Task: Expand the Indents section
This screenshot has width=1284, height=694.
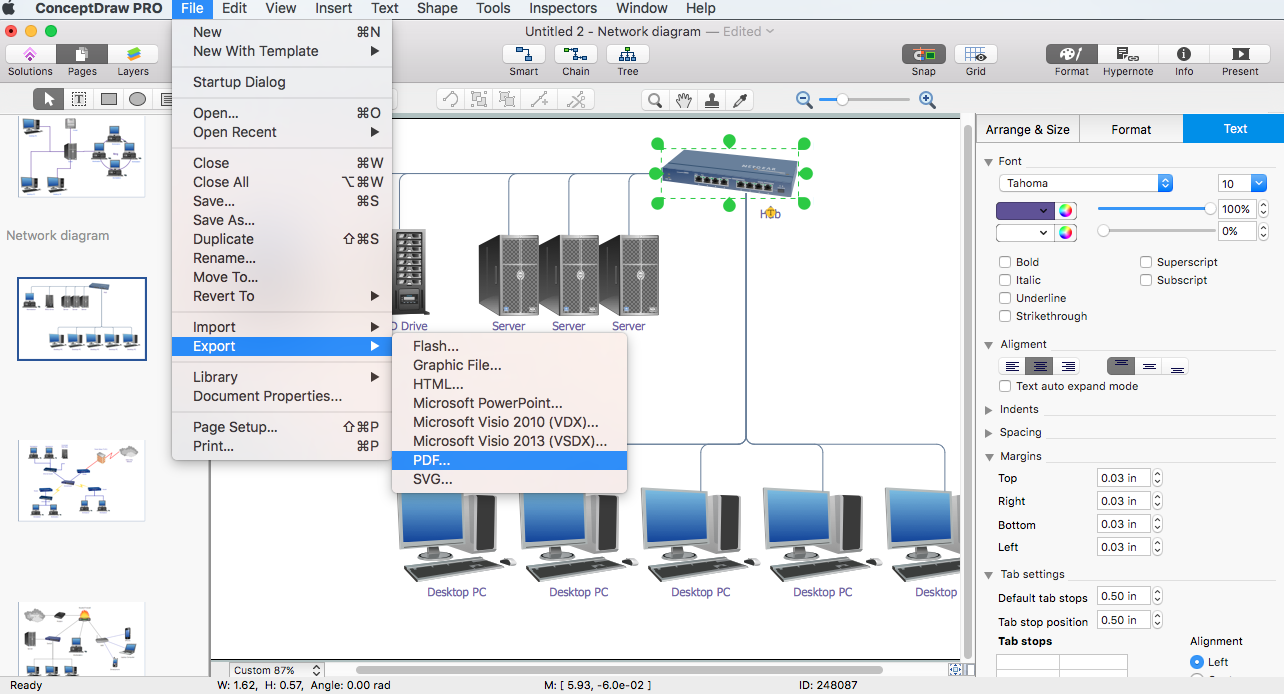Action: pos(989,409)
